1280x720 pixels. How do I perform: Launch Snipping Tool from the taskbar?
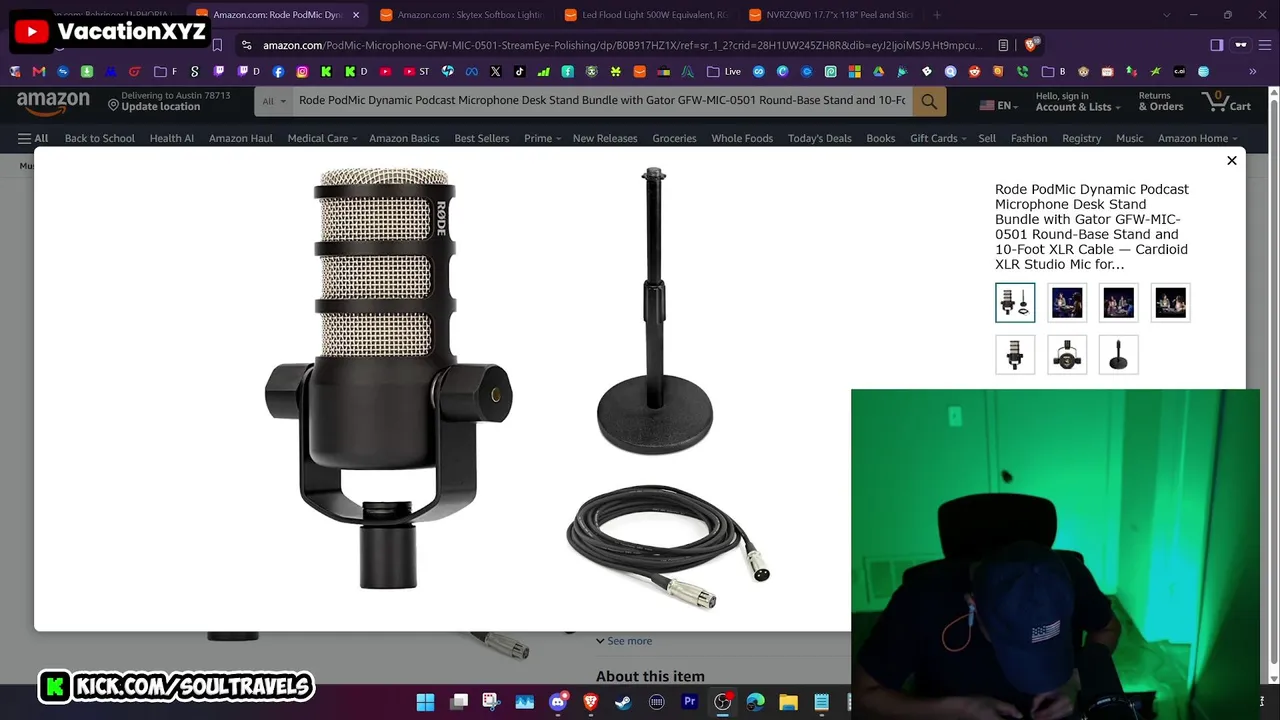click(491, 702)
